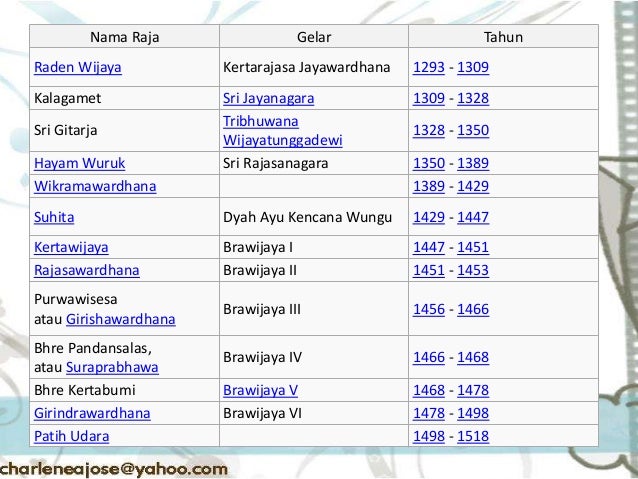Follow the Kertawijaya link
638x479 pixels.
point(71,247)
